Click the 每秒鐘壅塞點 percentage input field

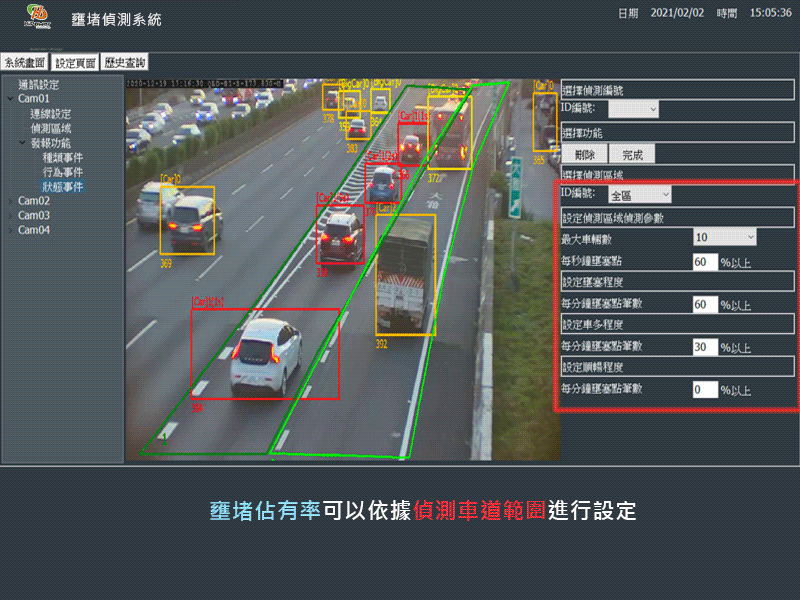705,262
